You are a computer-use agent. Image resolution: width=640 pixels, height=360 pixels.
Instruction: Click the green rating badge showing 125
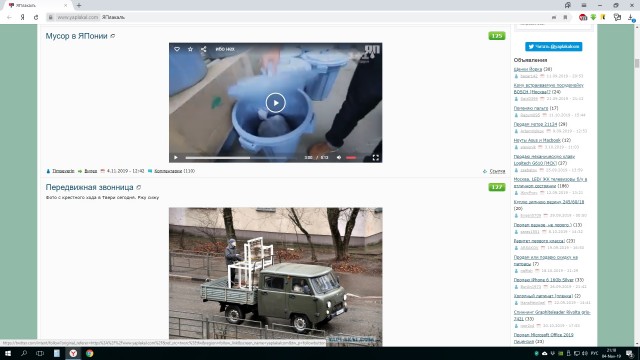497,36
